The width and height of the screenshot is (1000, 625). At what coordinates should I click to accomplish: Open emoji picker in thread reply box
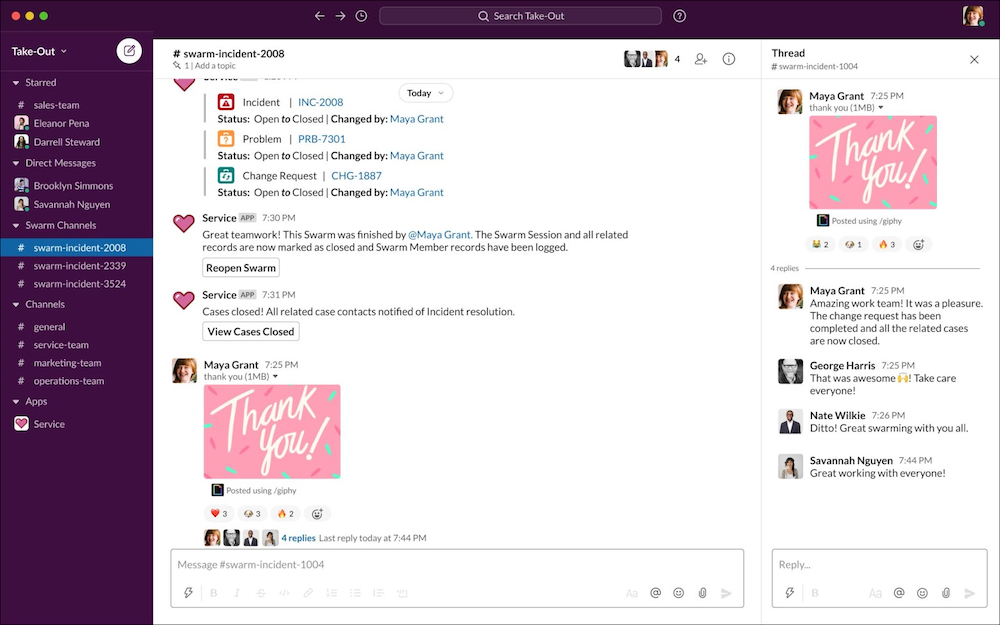(922, 592)
